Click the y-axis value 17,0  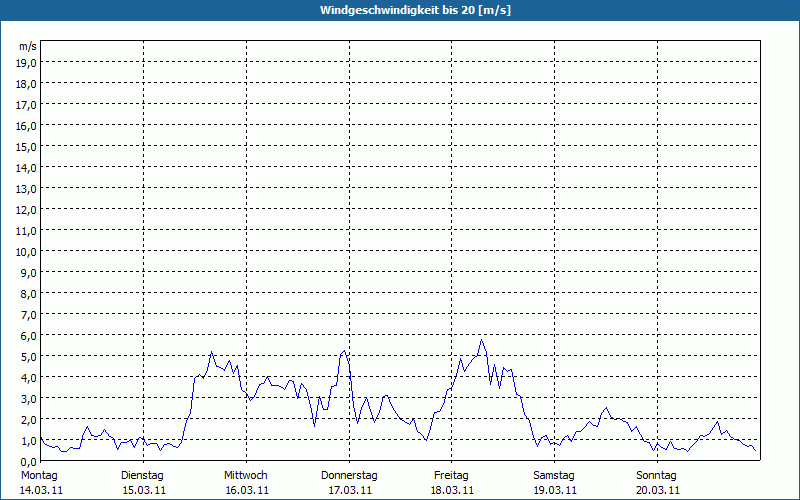(26, 105)
